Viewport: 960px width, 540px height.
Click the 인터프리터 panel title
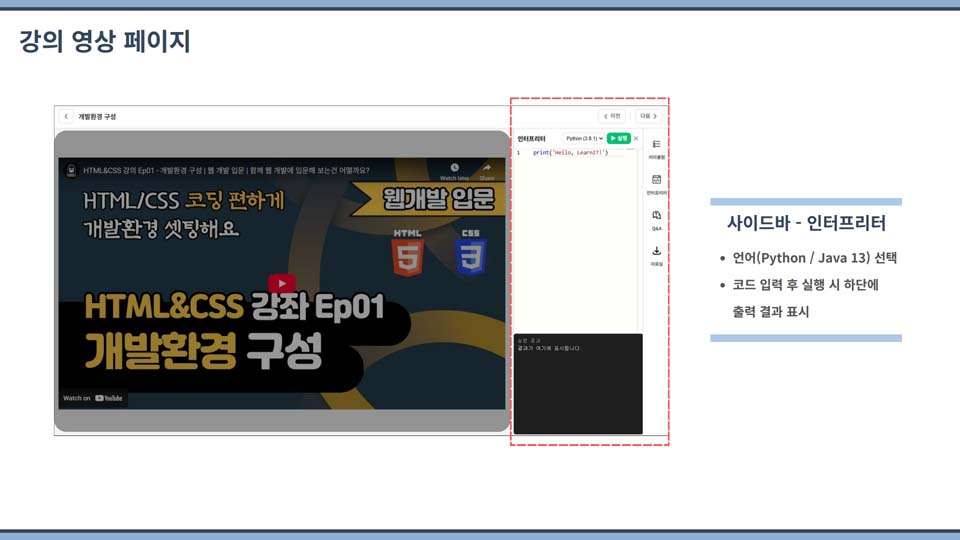pos(532,138)
